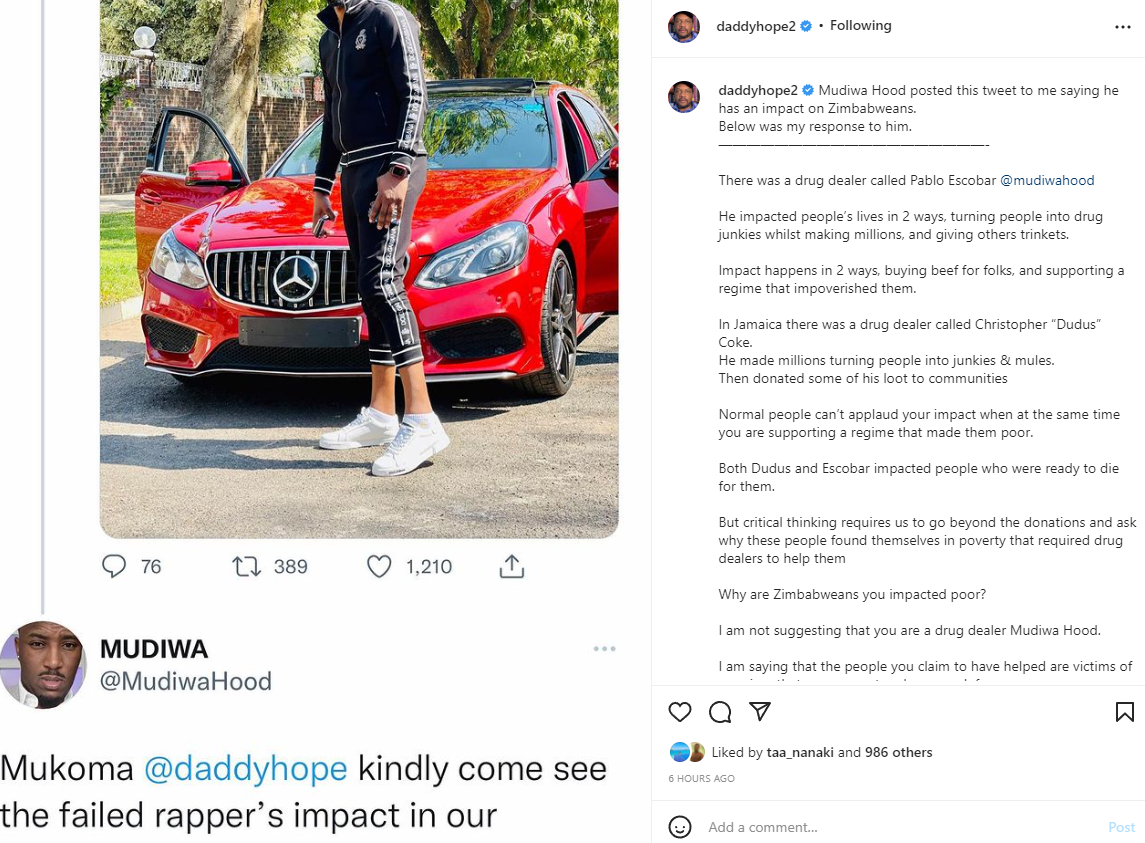This screenshot has width=1145, height=843.
Task: Open taa_nanaki profile from likes
Action: [x=800, y=752]
